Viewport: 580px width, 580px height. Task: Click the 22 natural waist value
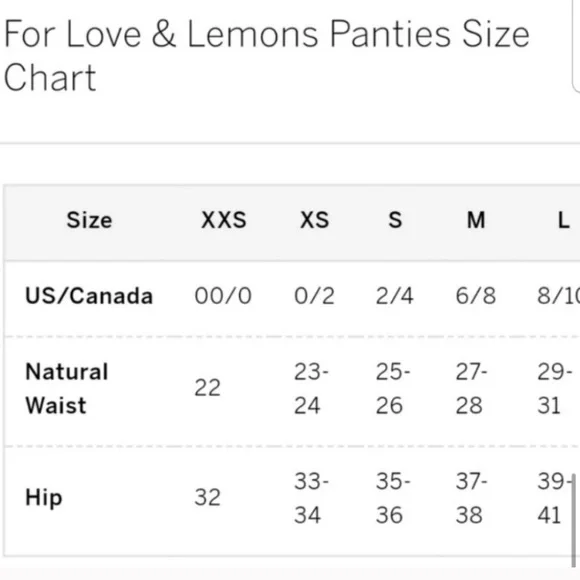tap(207, 388)
